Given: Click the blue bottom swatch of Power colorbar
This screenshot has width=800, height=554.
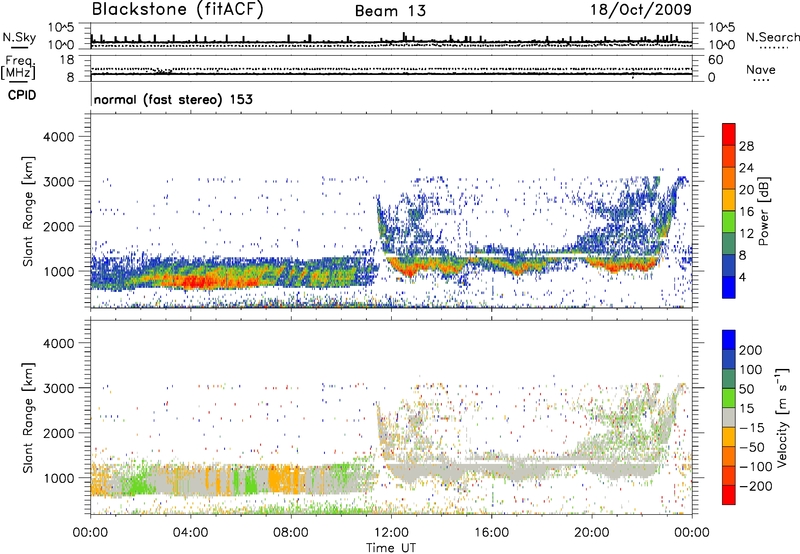Looking at the screenshot, I should [729, 287].
